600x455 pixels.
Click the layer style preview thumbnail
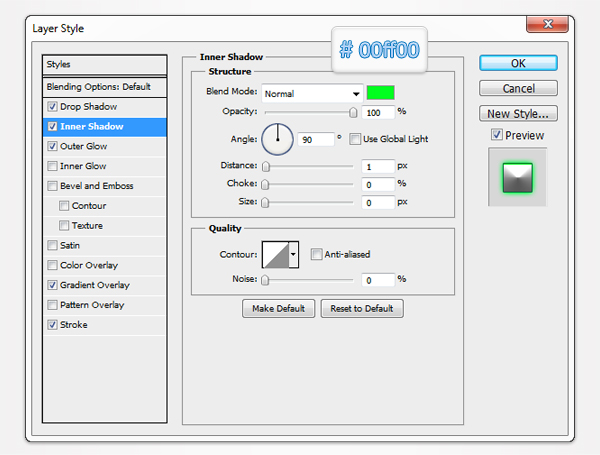[518, 176]
